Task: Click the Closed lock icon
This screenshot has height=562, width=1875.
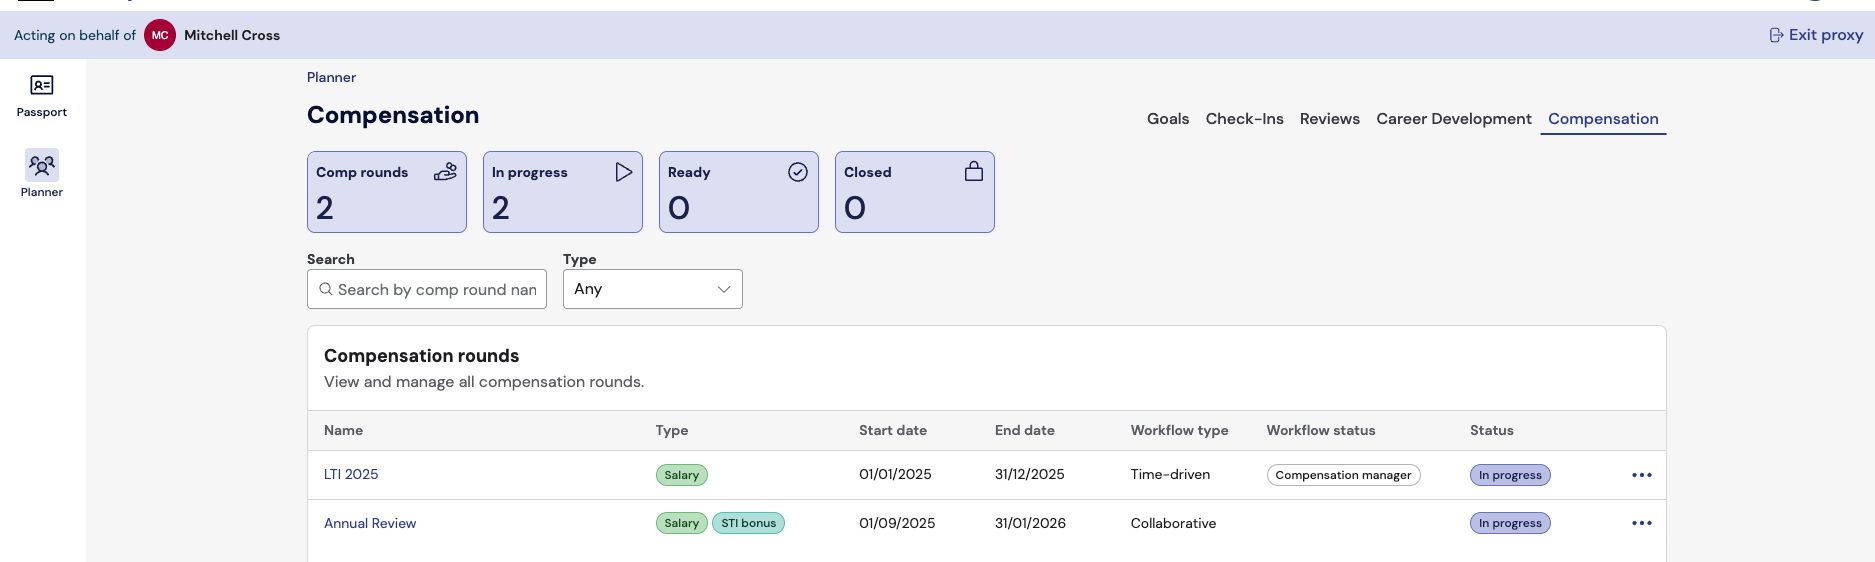Action: tap(973, 172)
